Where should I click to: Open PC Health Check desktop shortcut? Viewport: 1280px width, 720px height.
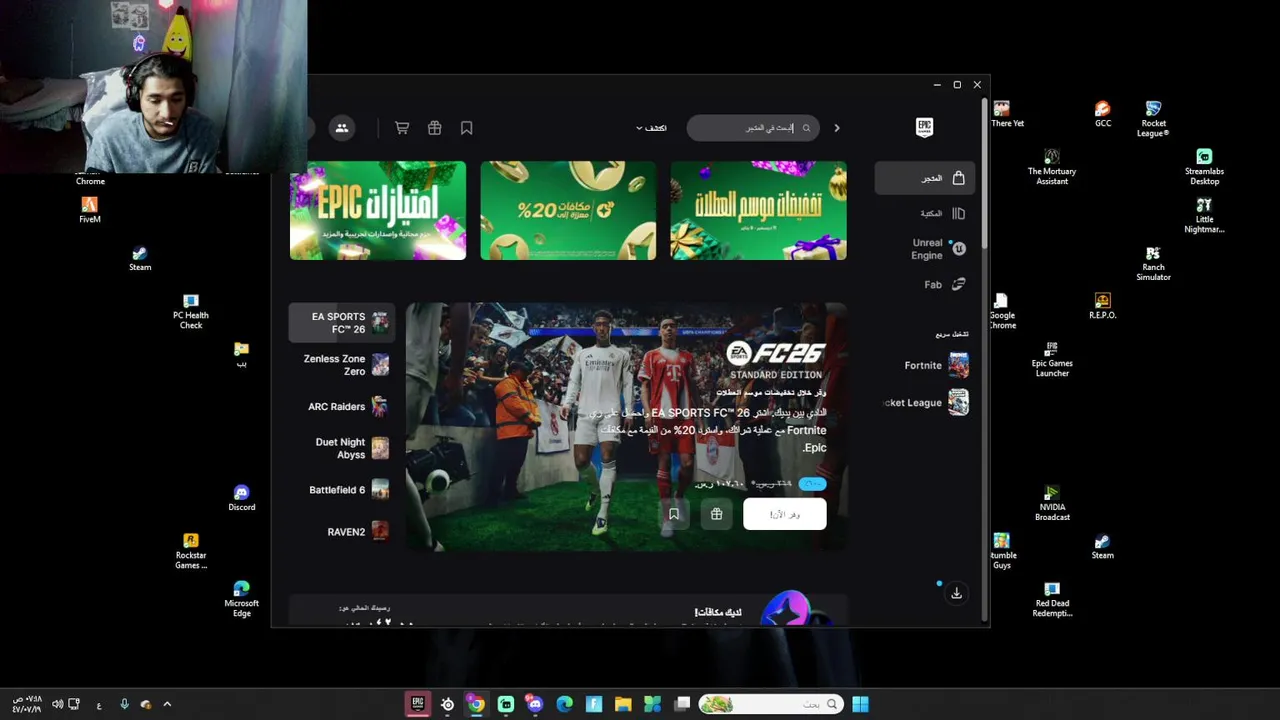click(191, 311)
